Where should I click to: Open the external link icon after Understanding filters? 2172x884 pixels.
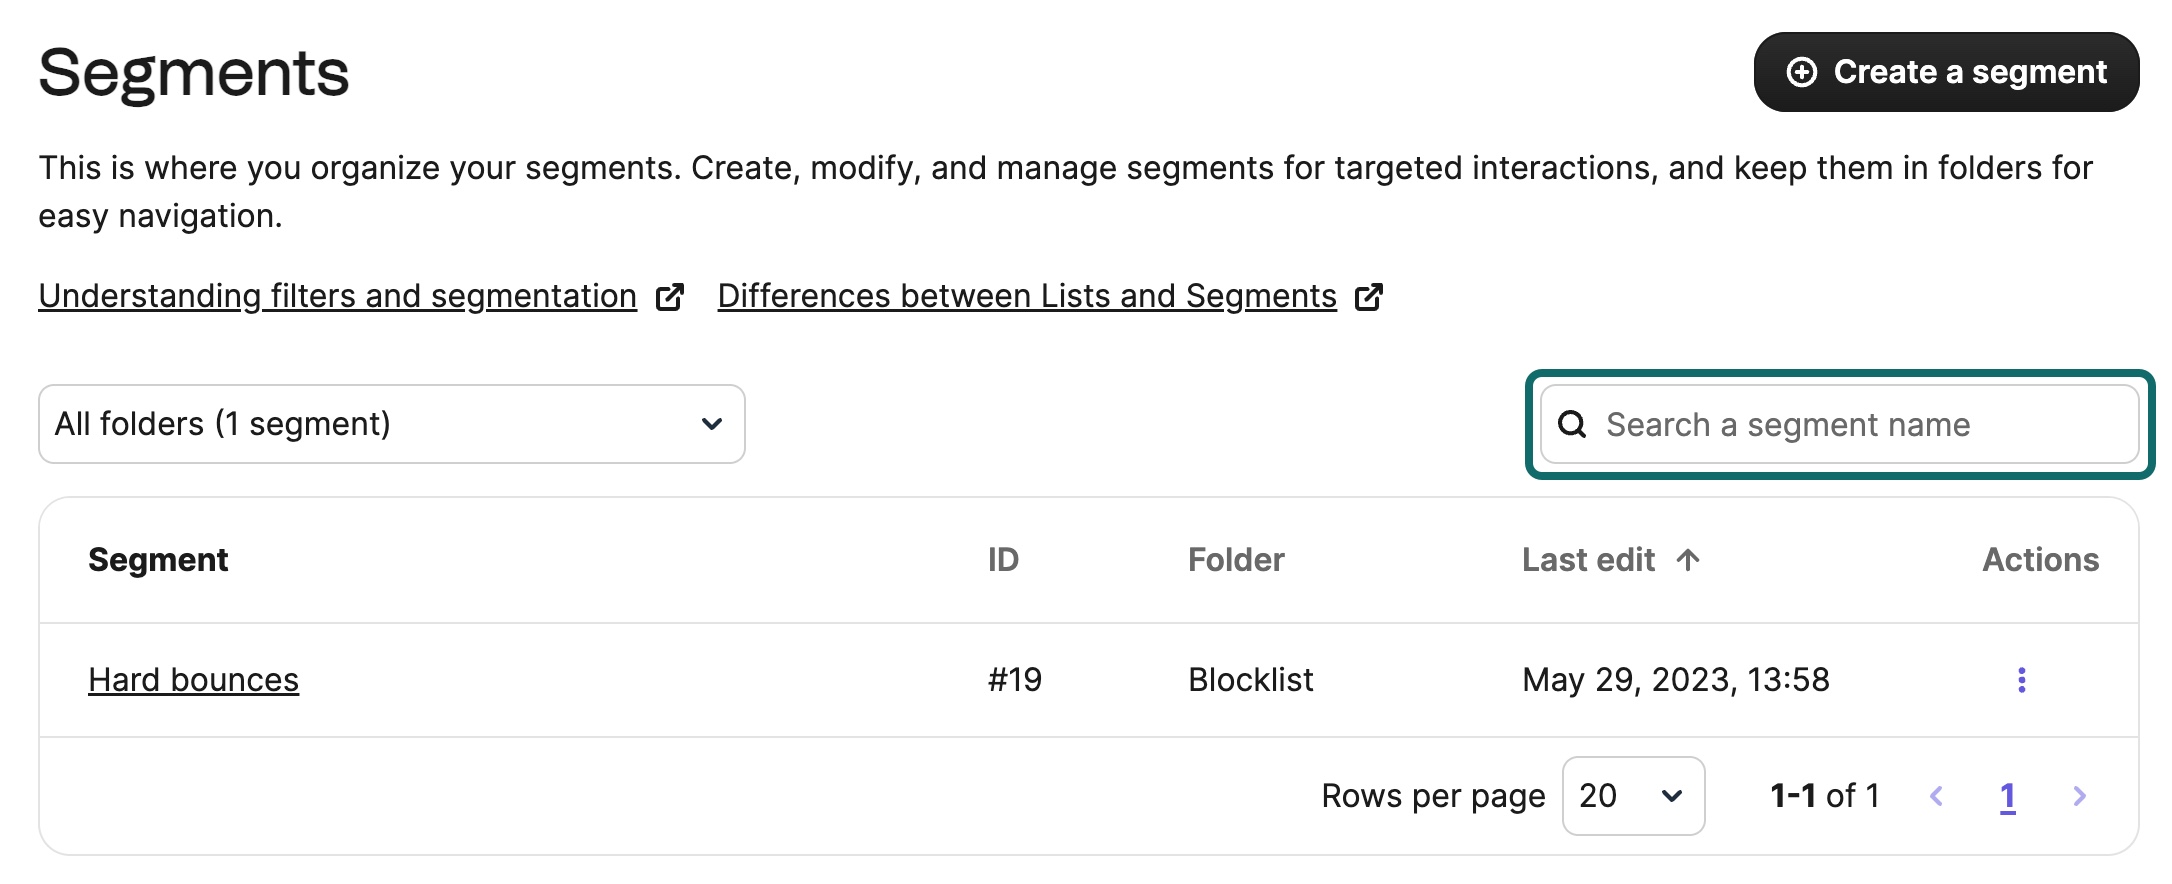pyautogui.click(x=669, y=297)
